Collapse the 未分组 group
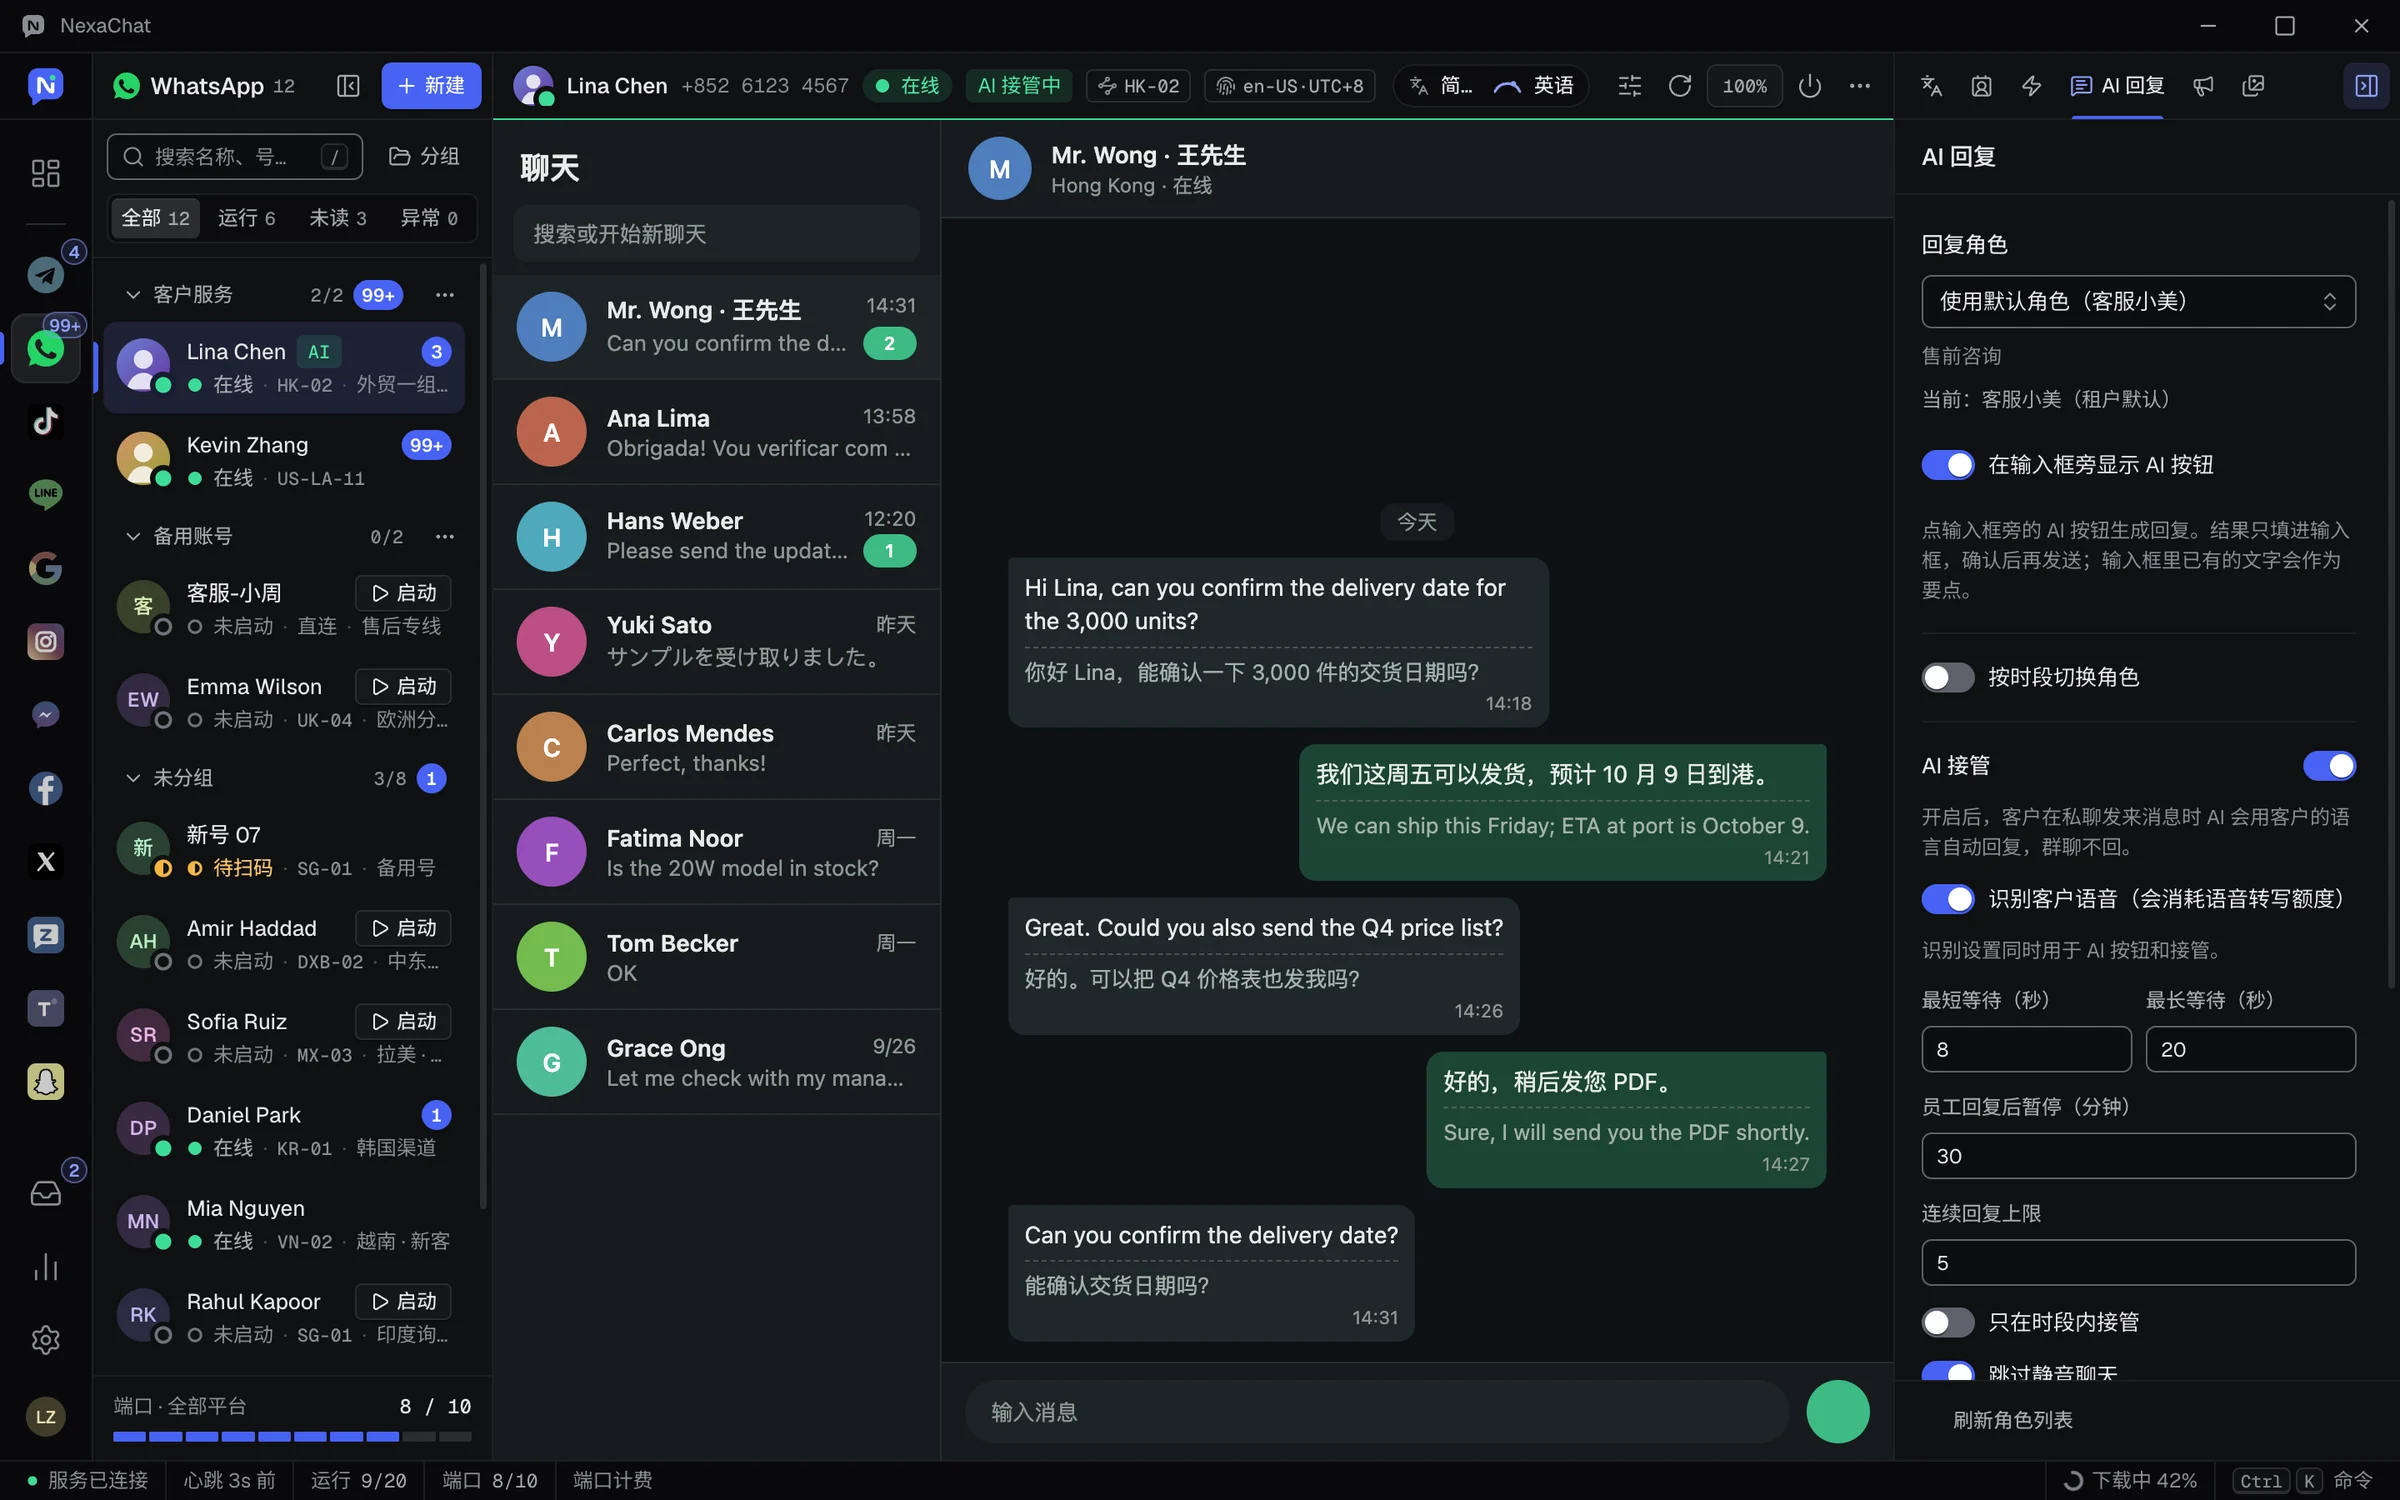Image resolution: width=2400 pixels, height=1500 pixels. (132, 778)
